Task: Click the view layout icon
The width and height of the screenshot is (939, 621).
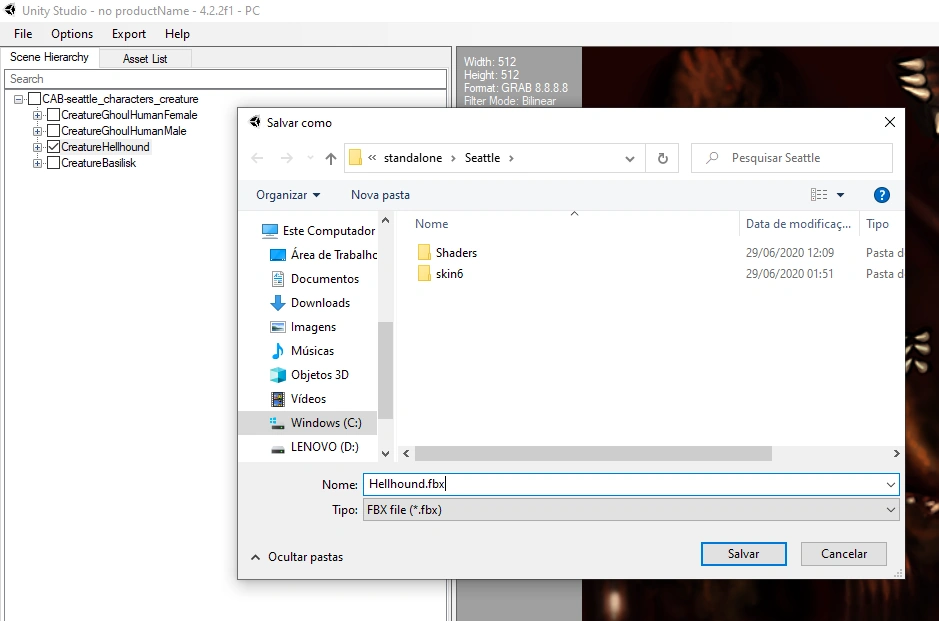Action: tap(819, 195)
